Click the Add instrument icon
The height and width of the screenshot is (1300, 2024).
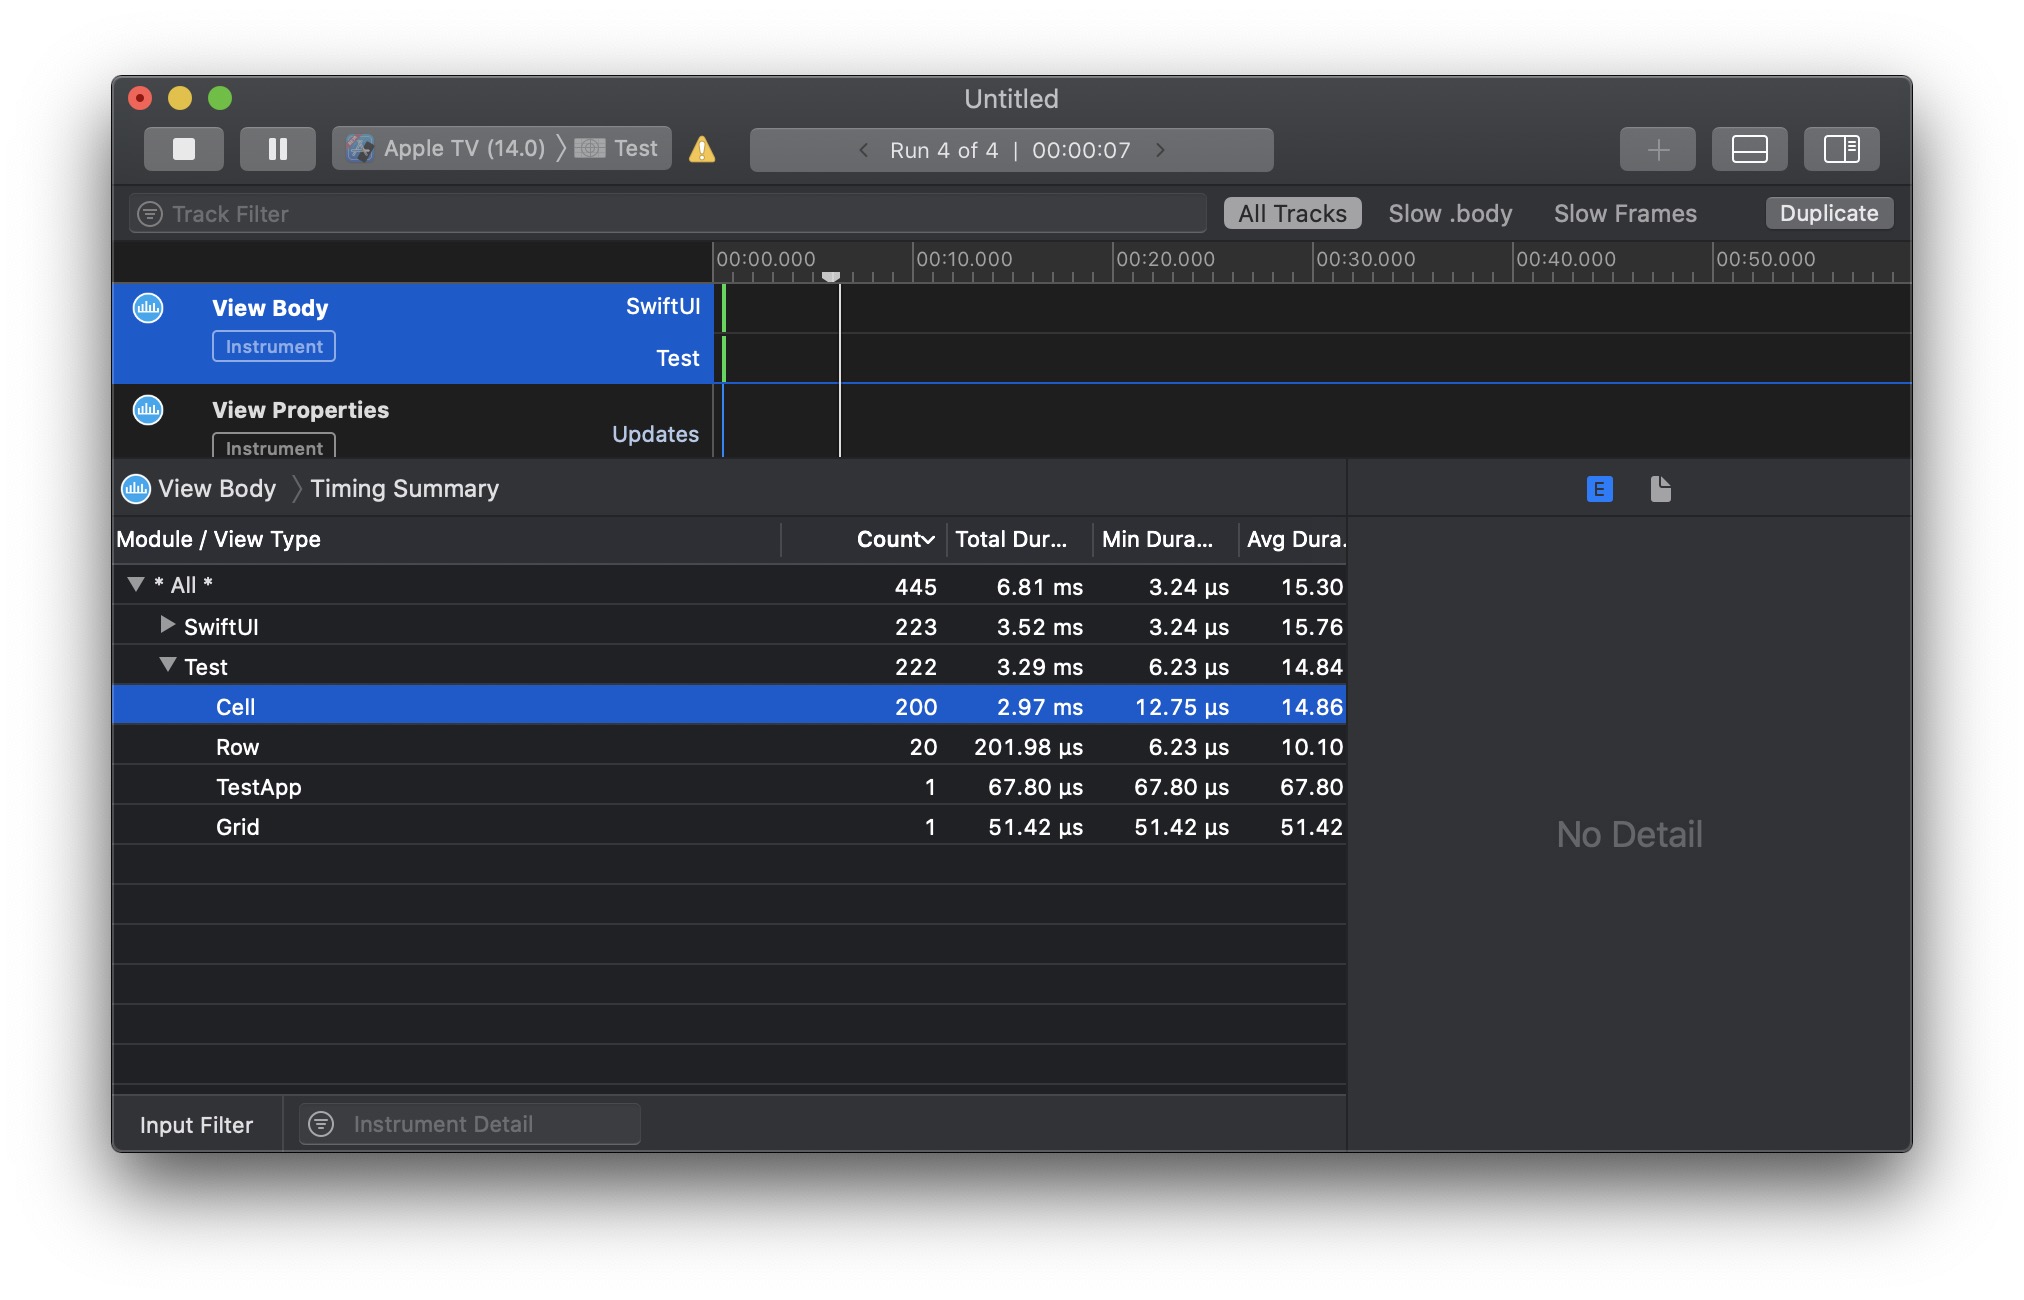click(x=1657, y=149)
